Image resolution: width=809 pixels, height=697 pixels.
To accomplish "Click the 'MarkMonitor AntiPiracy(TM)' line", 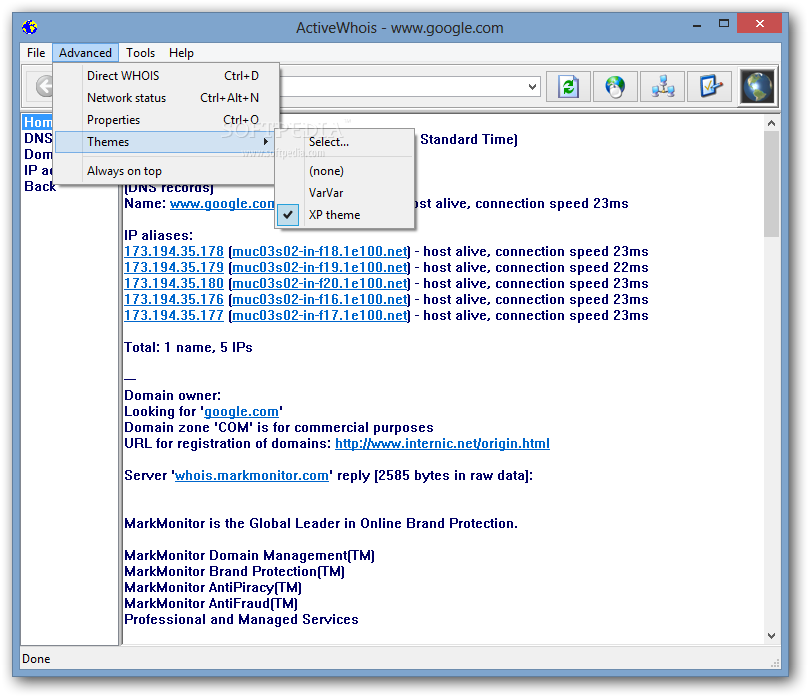I will 213,588.
